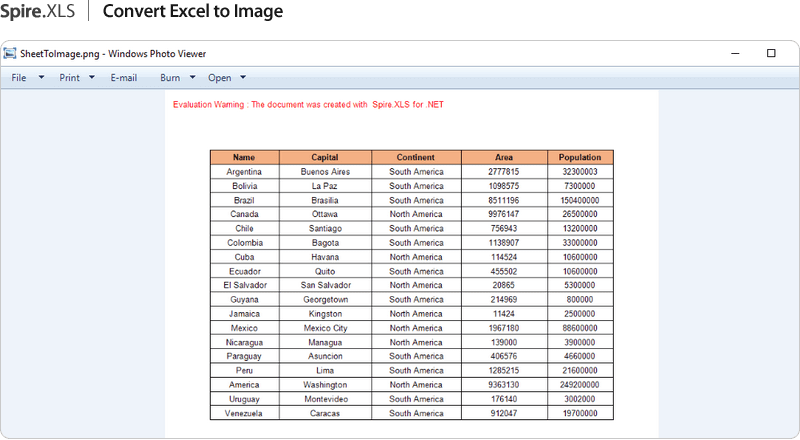
Task: Open the File menu
Action: [19, 78]
